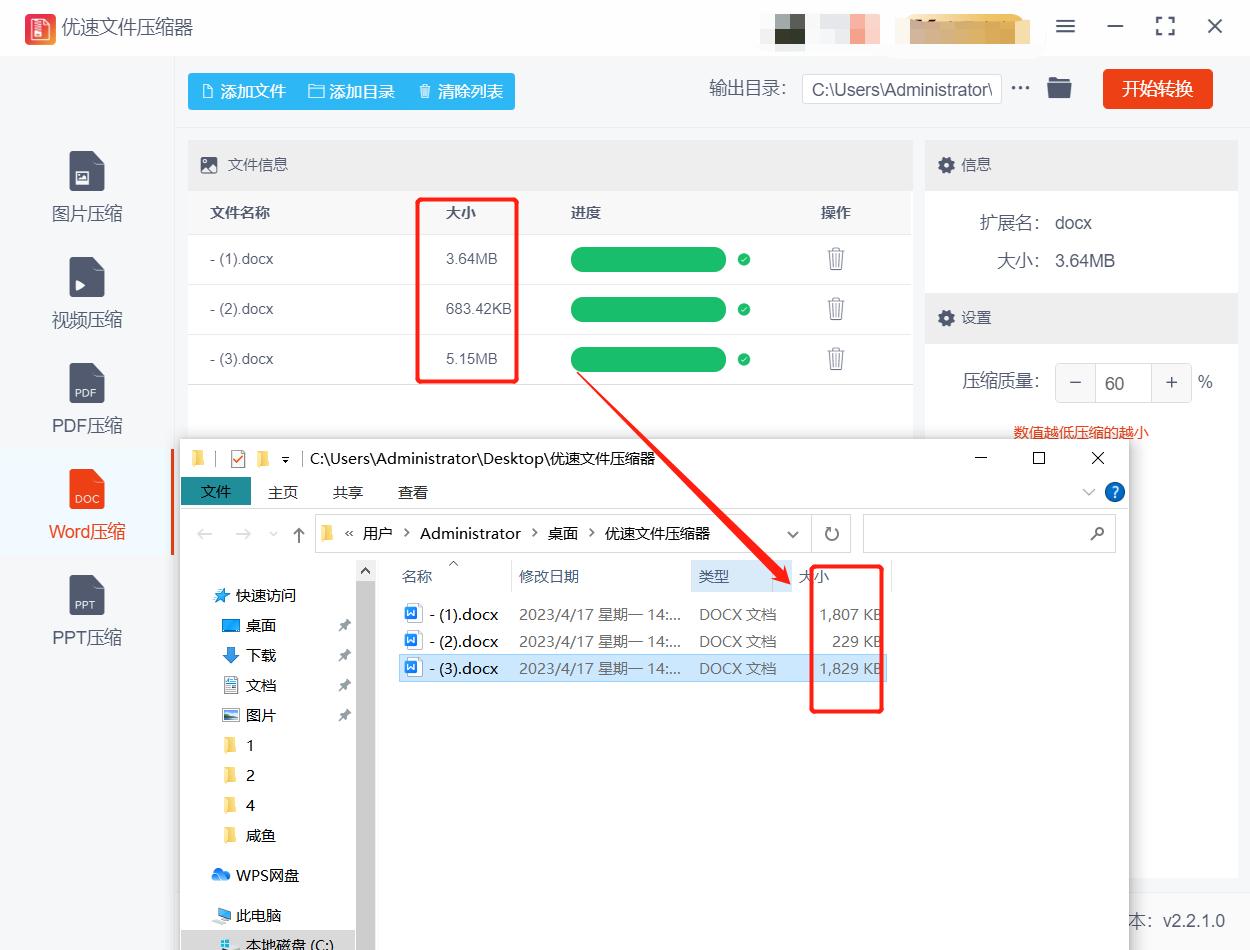The image size is (1250, 950).
Task: Switch to 视频压缩 mode
Action: coord(86,293)
